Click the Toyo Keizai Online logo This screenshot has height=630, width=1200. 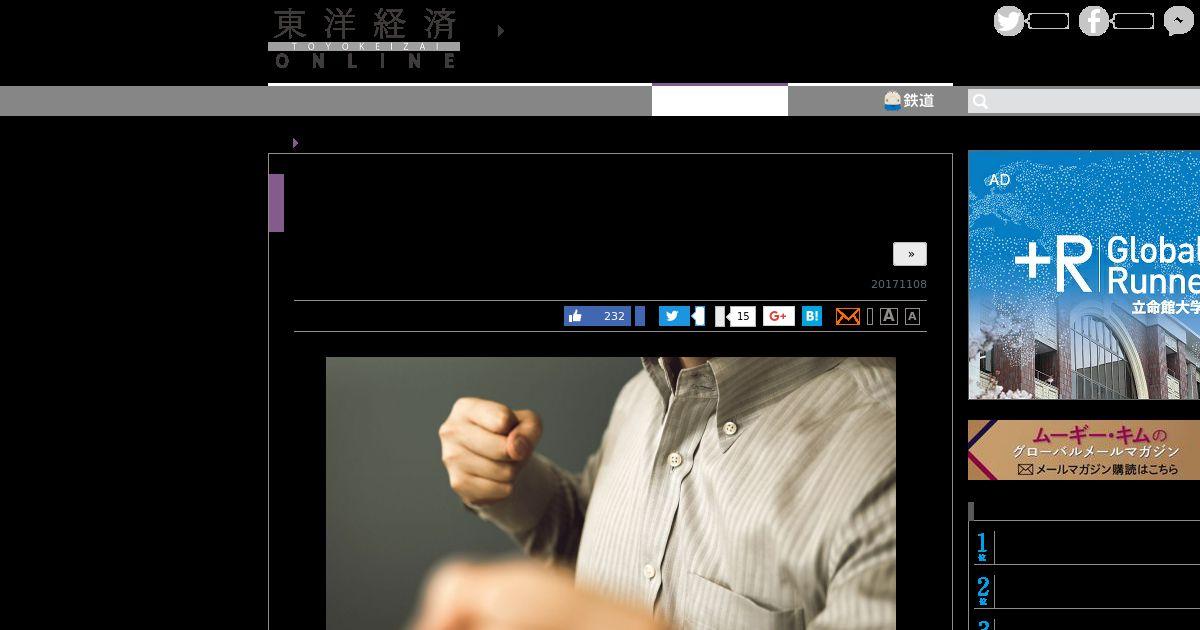point(364,39)
